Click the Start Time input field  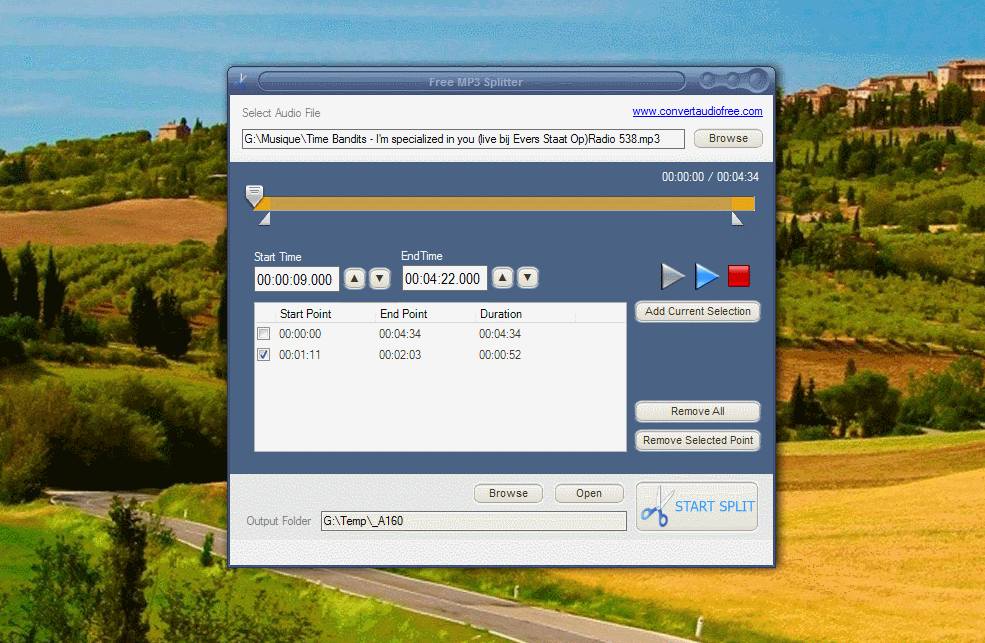click(297, 279)
